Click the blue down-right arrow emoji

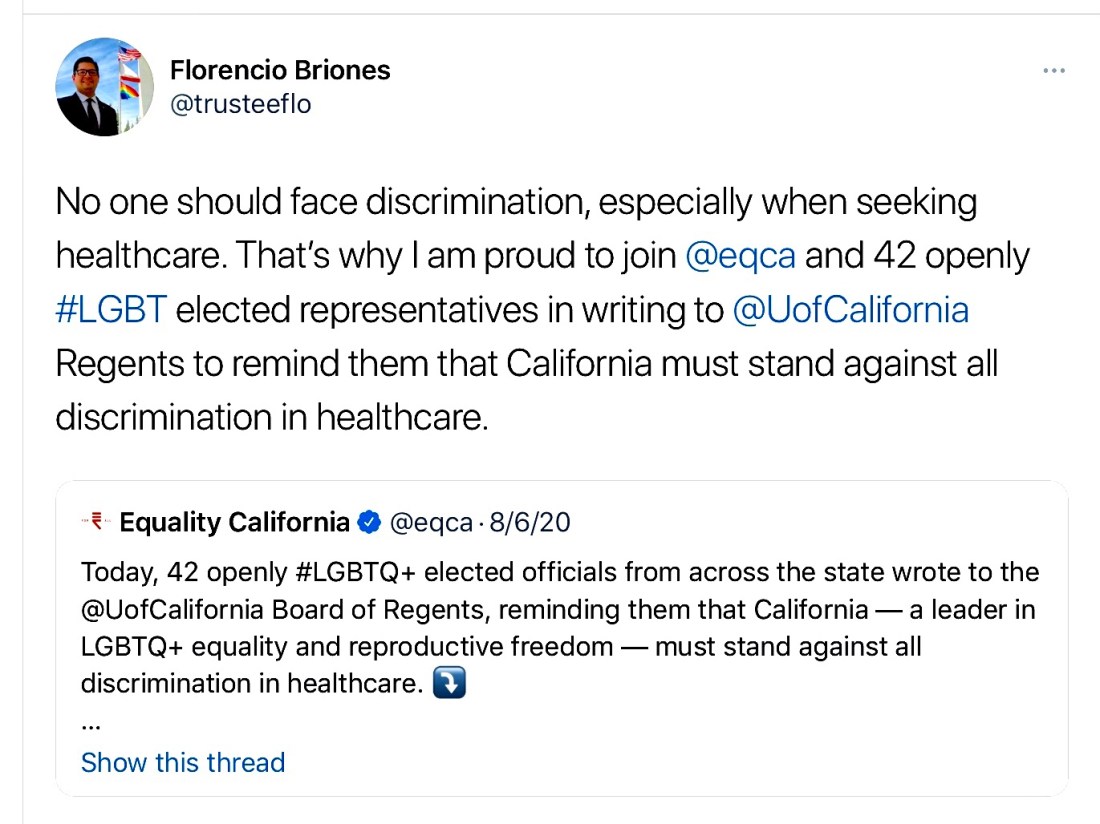coord(451,684)
